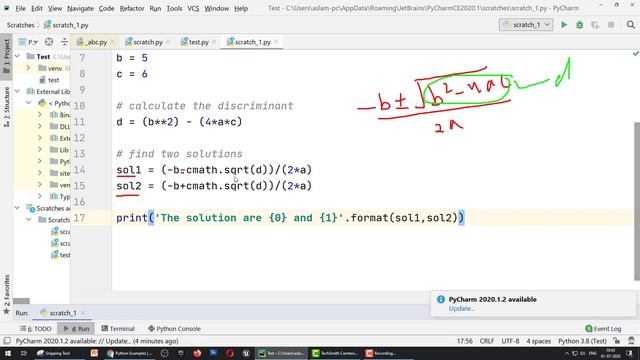Click the Update link in notification
Image resolution: width=640 pixels, height=360 pixels.
pos(461,309)
